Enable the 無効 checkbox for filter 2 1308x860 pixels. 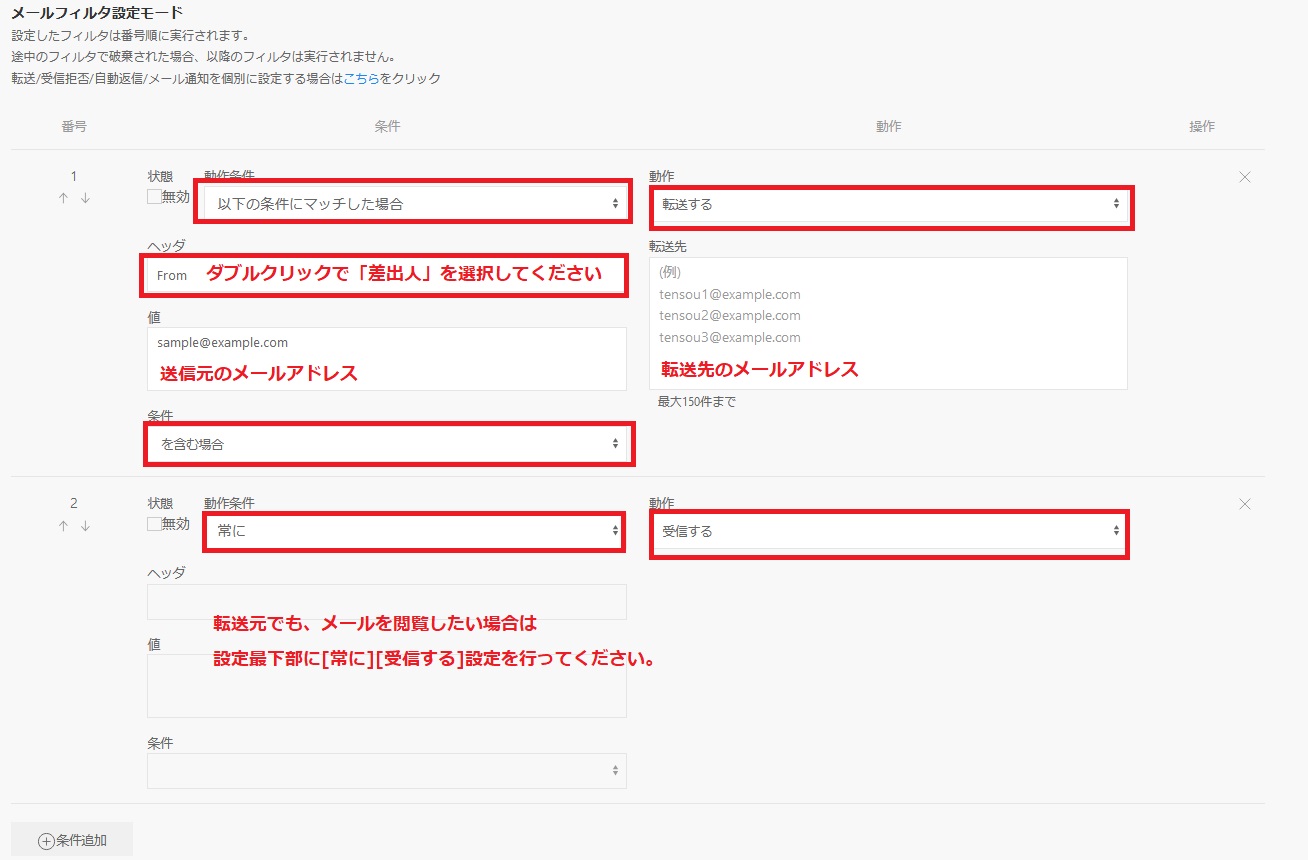tap(154, 524)
